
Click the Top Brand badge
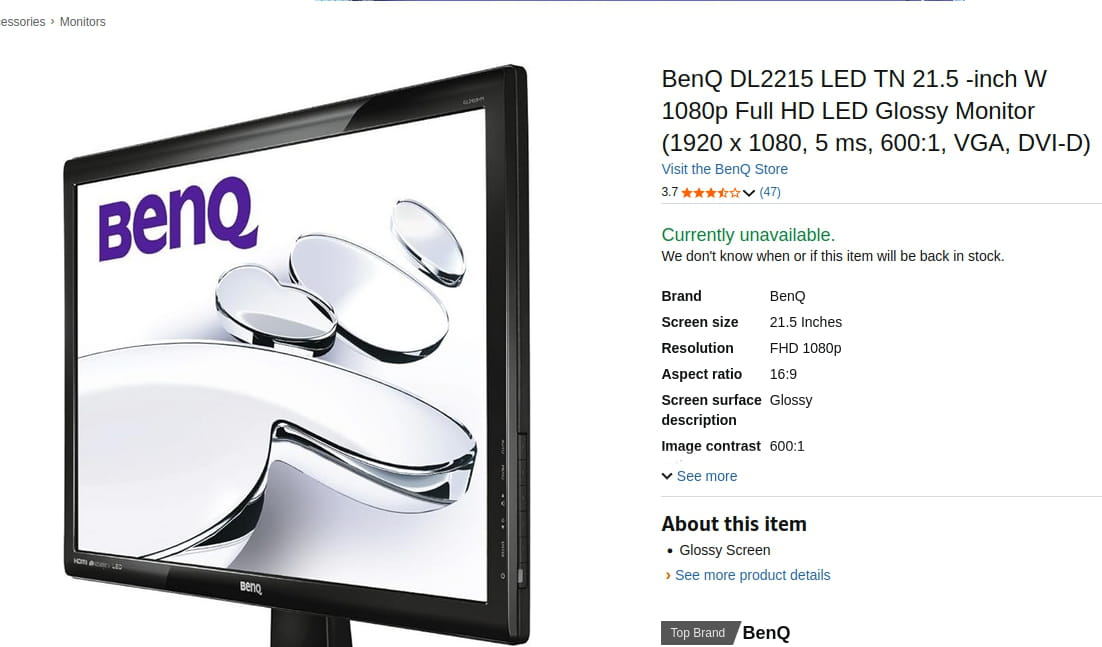[699, 633]
